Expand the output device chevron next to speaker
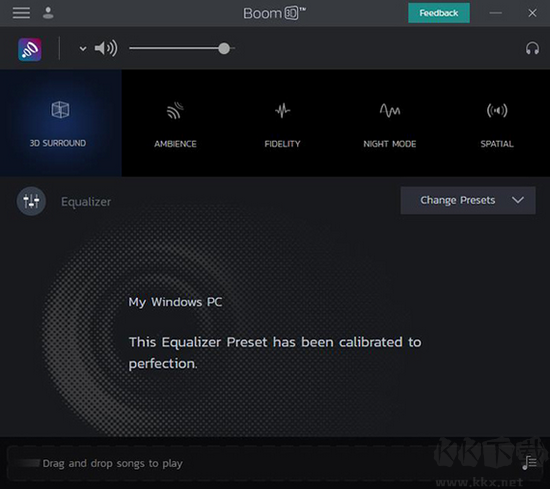Screen dimensions: 550x489 pyautogui.click(x=83, y=48)
